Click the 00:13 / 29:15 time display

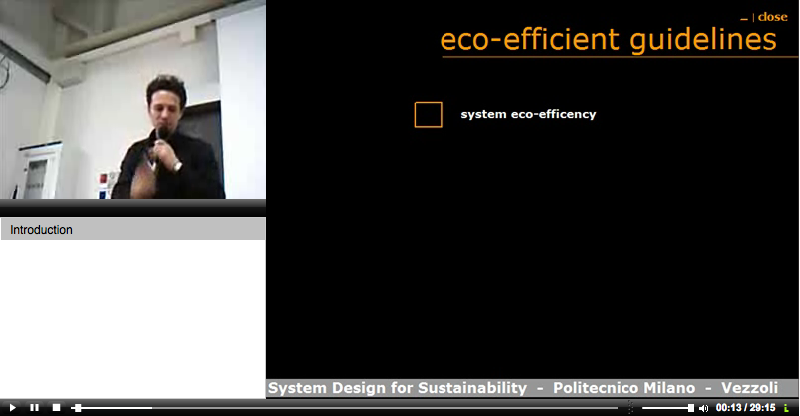[745, 408]
